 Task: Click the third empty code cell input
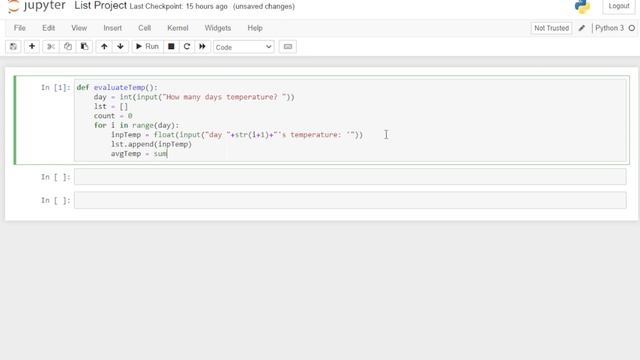click(x=350, y=200)
